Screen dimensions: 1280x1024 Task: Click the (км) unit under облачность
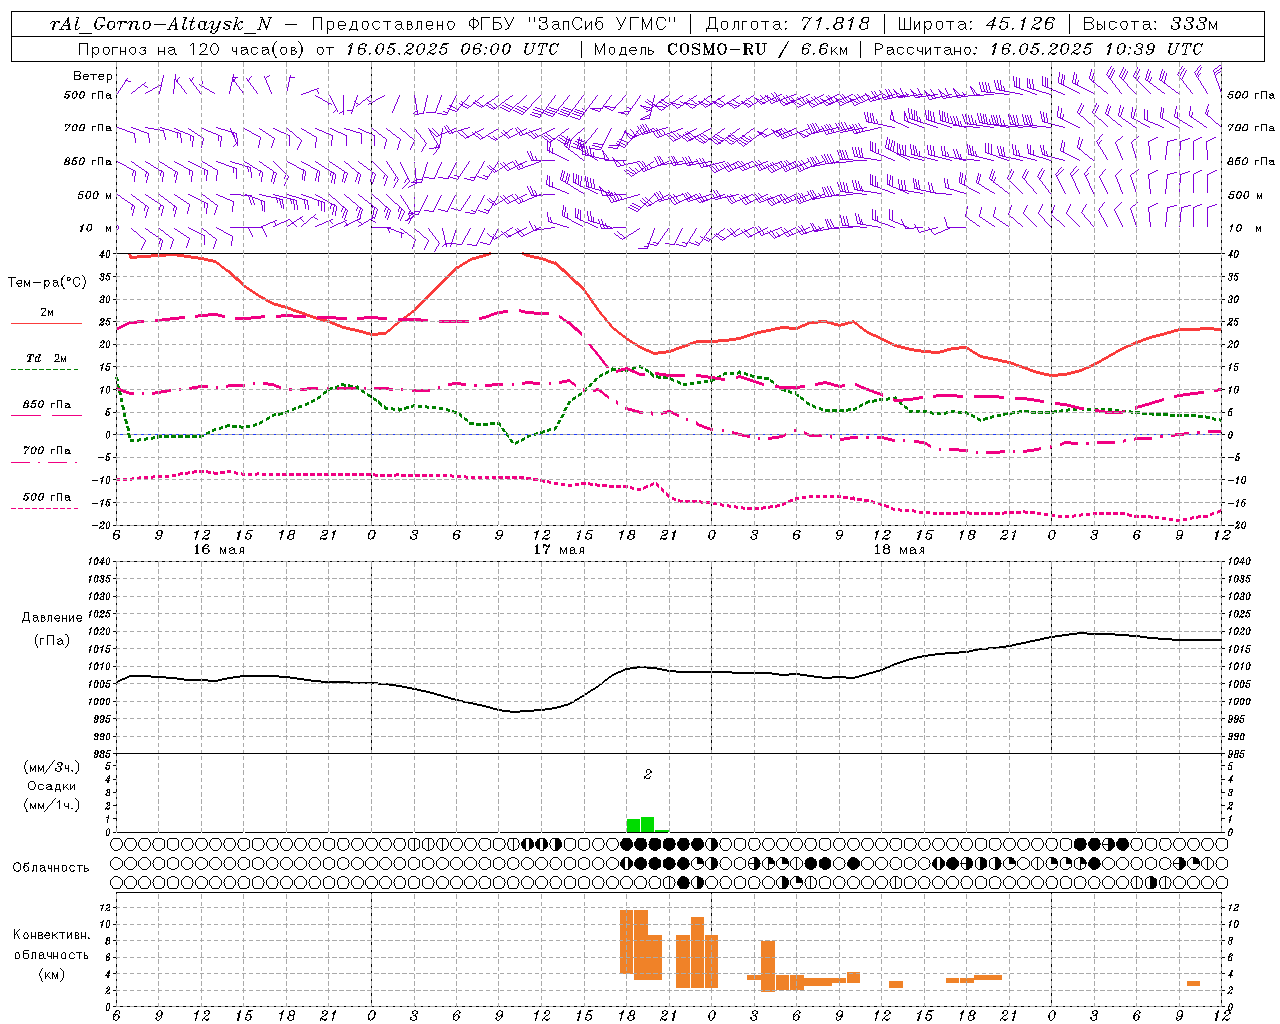click(52, 974)
